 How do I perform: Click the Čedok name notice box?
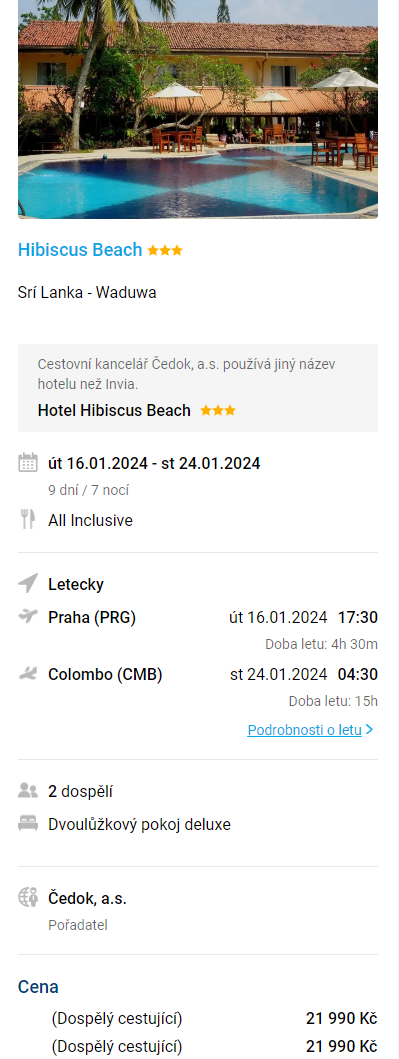[x=198, y=388]
